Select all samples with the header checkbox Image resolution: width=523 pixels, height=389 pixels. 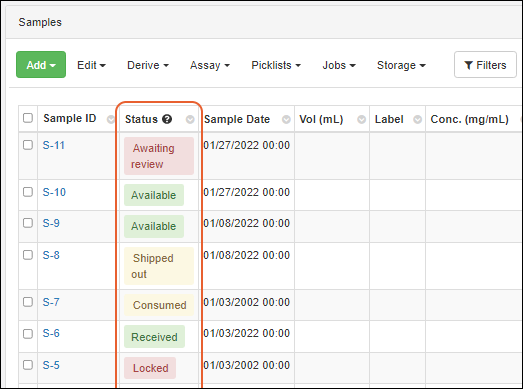[28, 118]
